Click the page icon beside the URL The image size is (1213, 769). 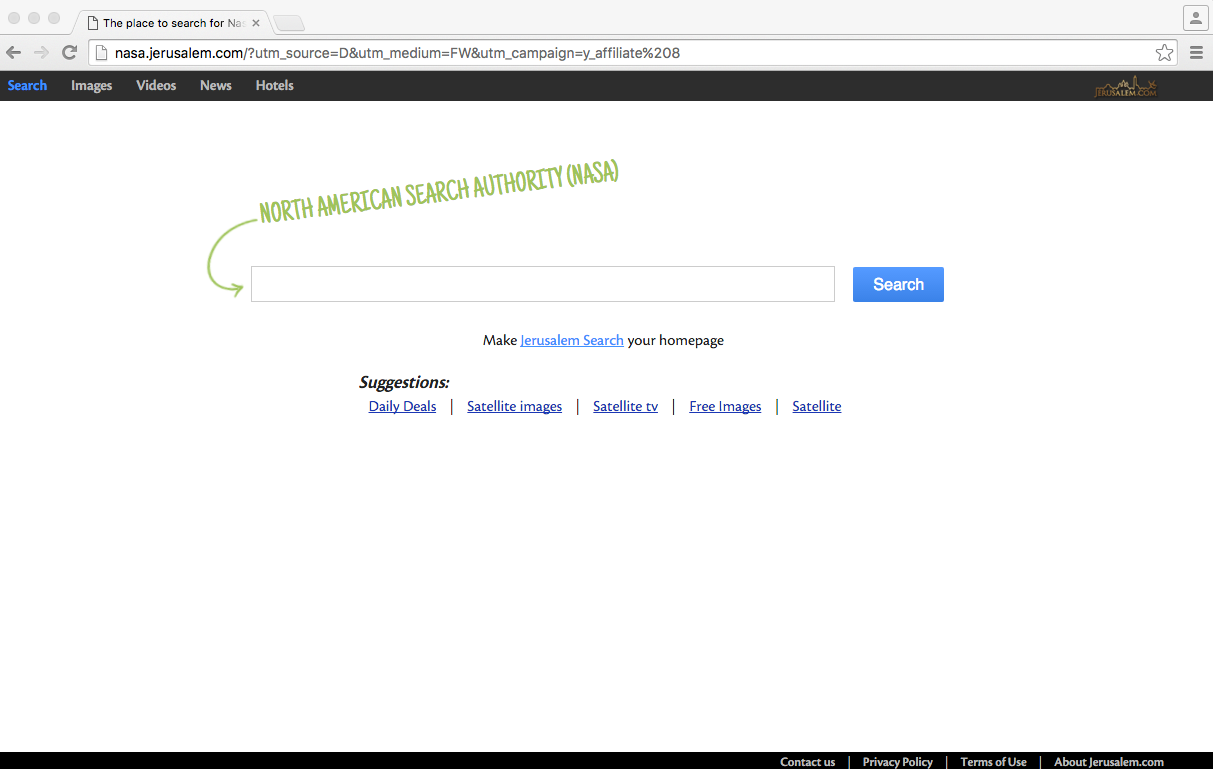point(101,53)
